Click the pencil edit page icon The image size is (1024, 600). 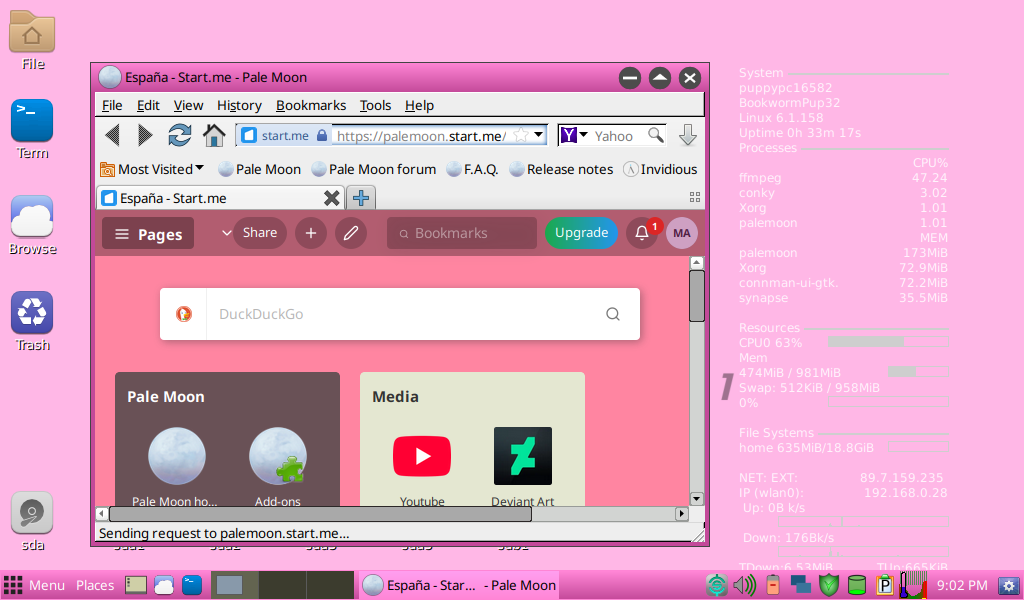pyautogui.click(x=350, y=233)
